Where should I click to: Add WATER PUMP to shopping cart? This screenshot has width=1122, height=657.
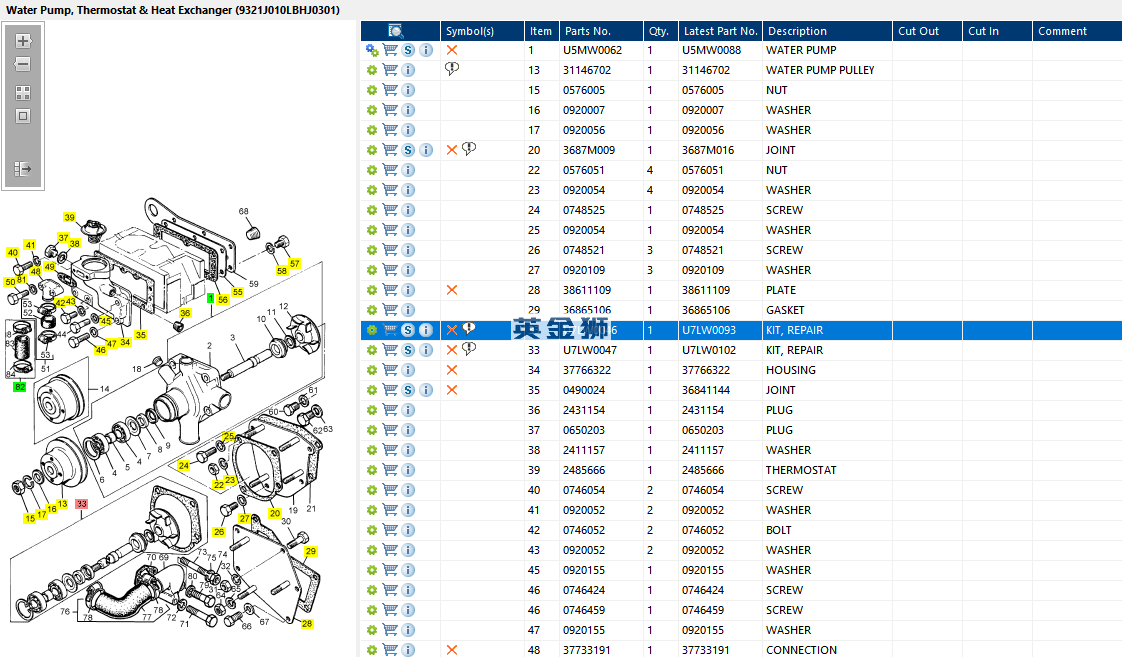click(390, 50)
